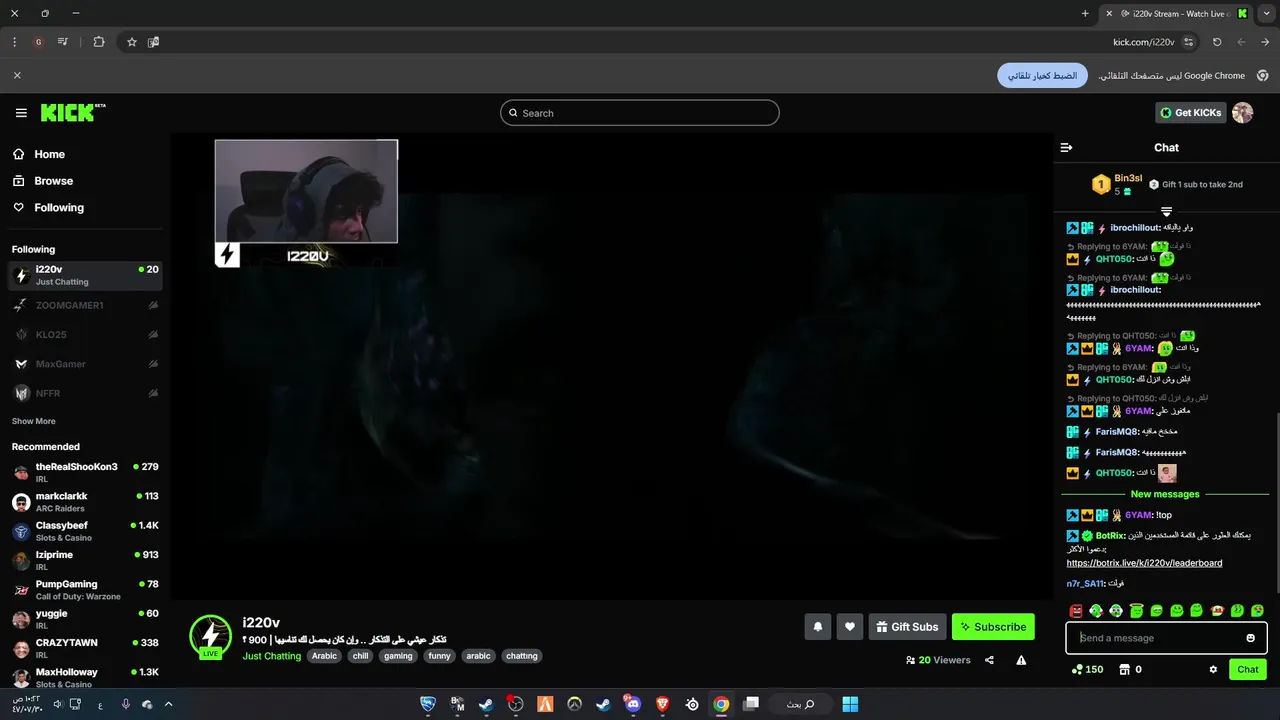
Task: Open PumpGaming Warzone stream
Action: pos(85,590)
